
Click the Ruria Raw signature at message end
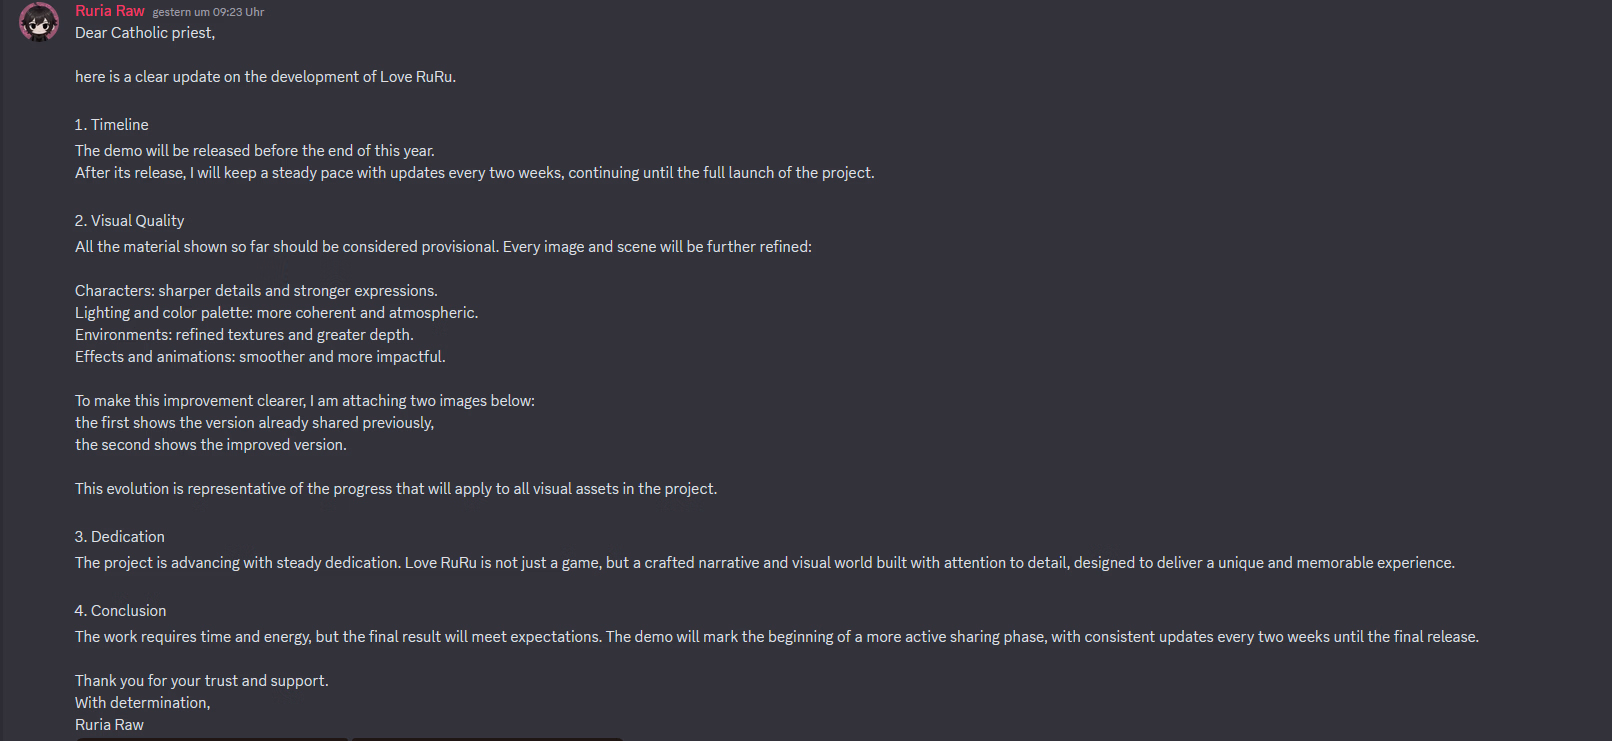109,725
